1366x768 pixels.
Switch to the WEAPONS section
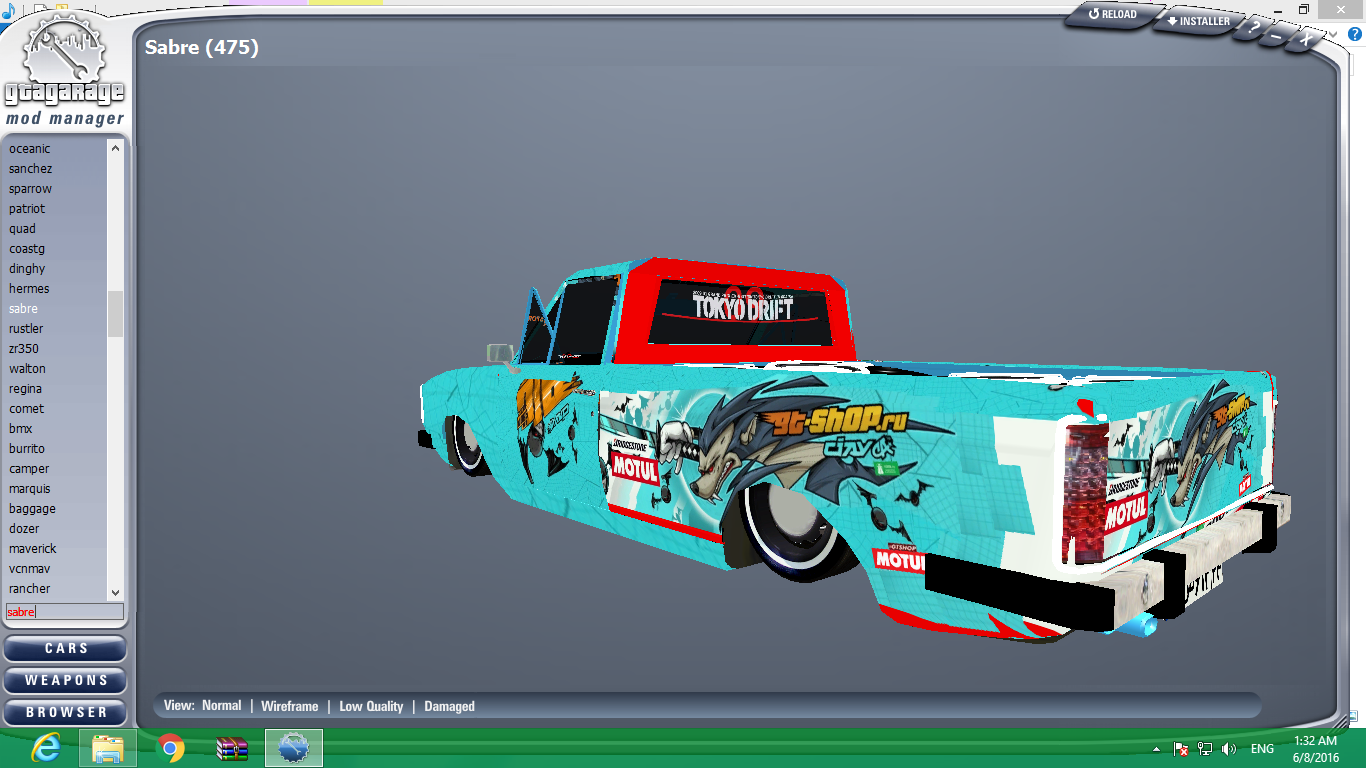(65, 680)
